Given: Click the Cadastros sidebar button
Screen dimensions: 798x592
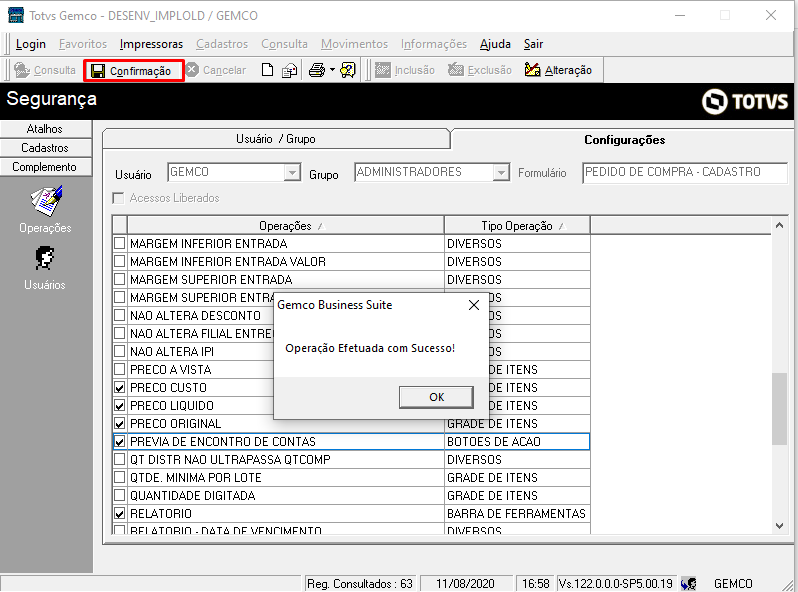Looking at the screenshot, I should (x=45, y=148).
